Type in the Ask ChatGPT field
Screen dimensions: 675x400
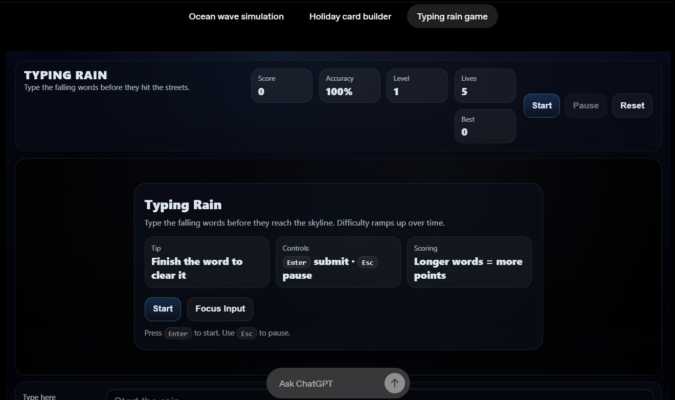pos(325,383)
